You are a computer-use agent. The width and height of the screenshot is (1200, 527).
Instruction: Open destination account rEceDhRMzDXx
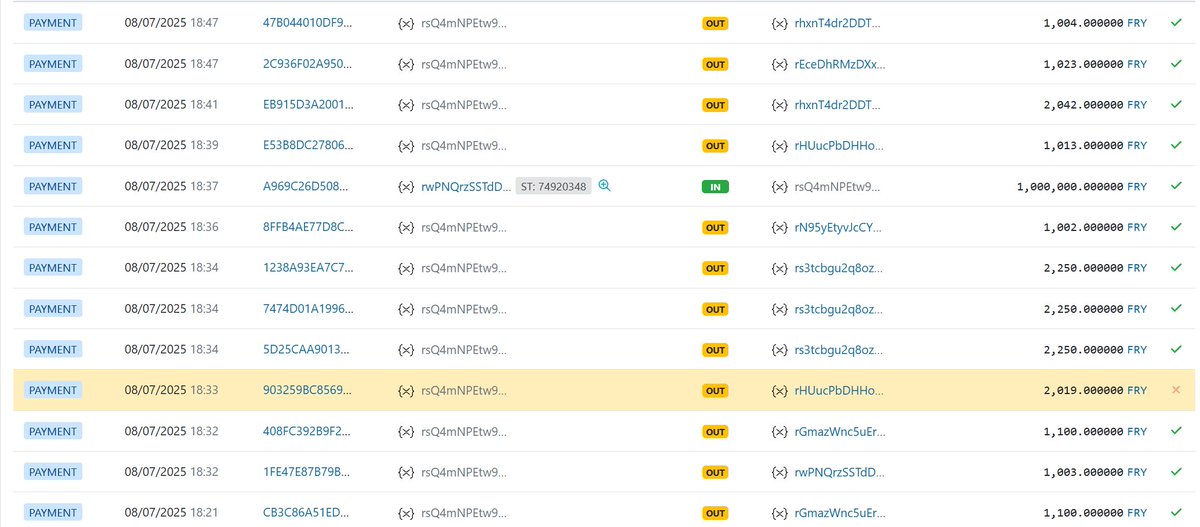(840, 64)
